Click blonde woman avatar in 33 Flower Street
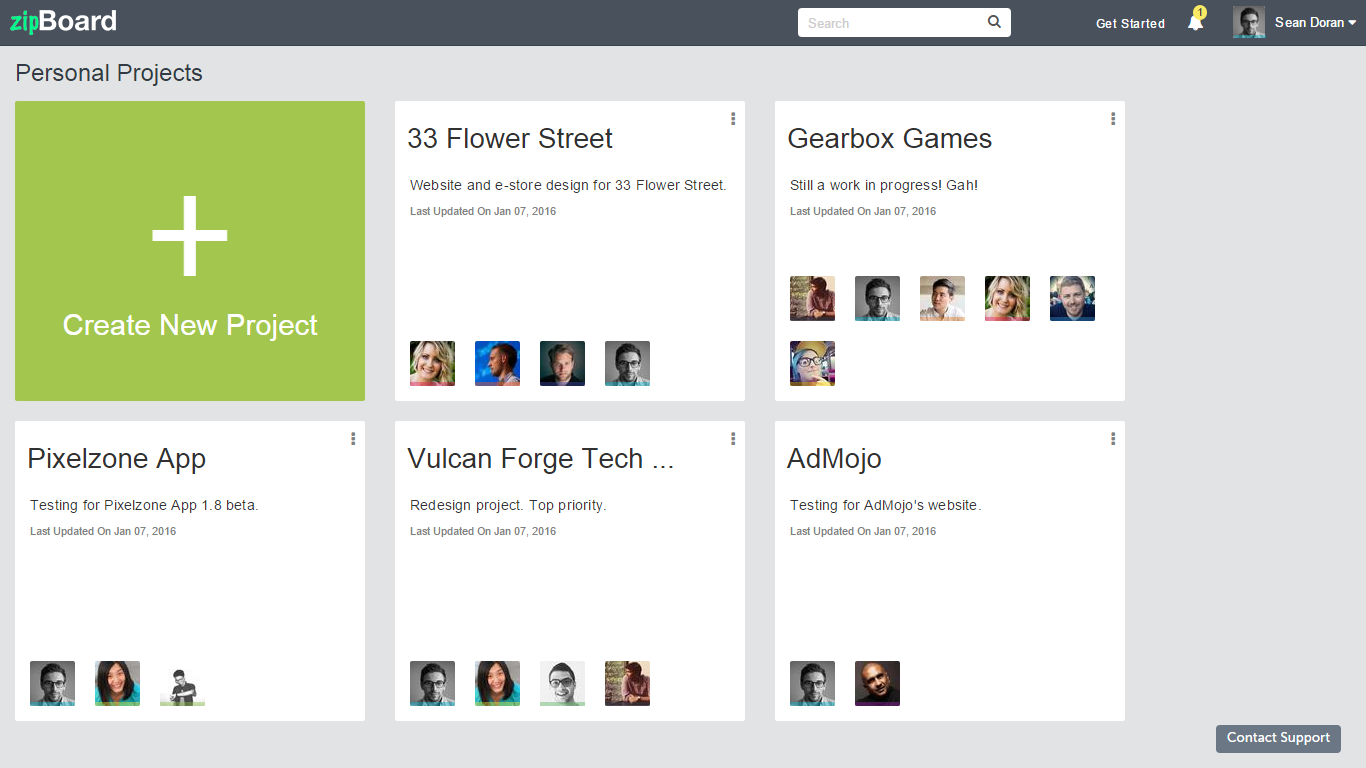 432,363
